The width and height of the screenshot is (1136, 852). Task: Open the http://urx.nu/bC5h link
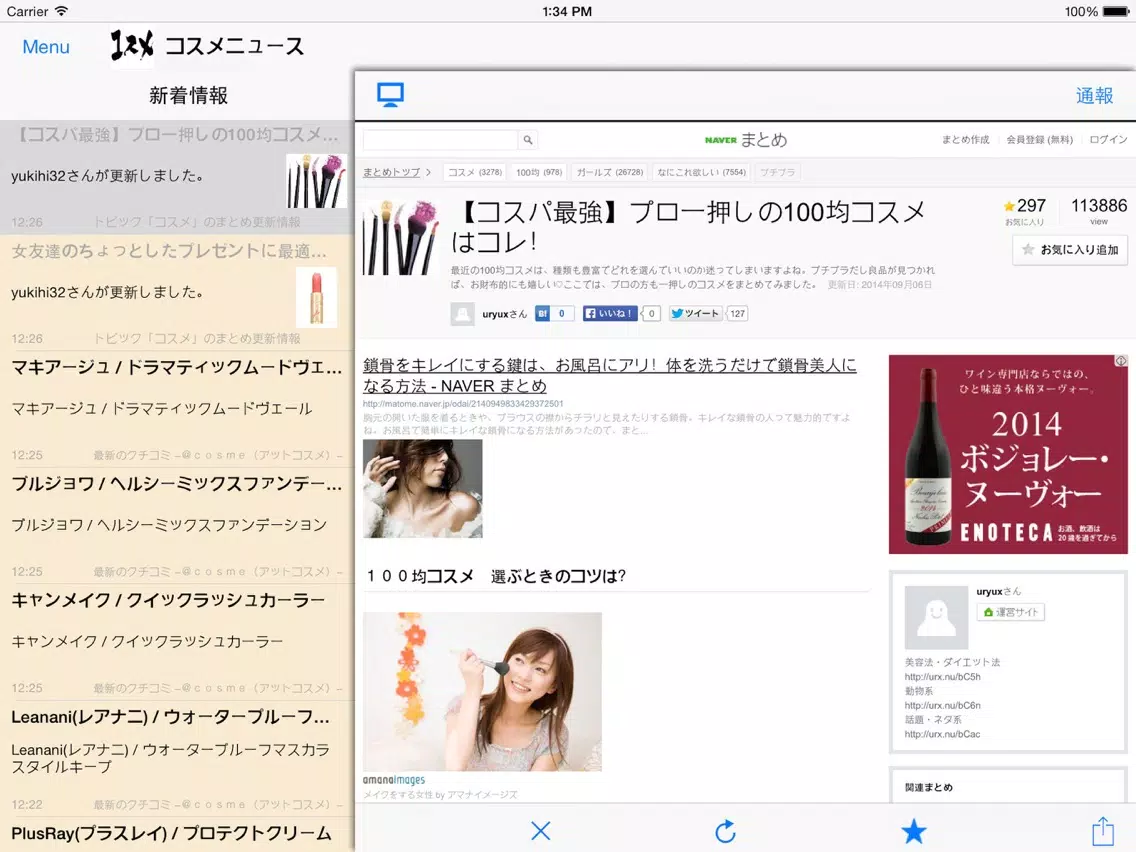pos(942,677)
